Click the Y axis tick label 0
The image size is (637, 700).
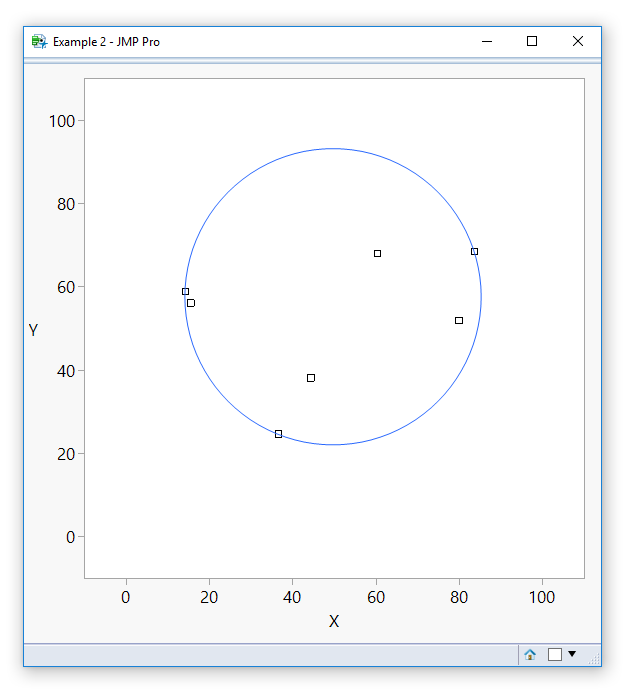click(x=71, y=538)
